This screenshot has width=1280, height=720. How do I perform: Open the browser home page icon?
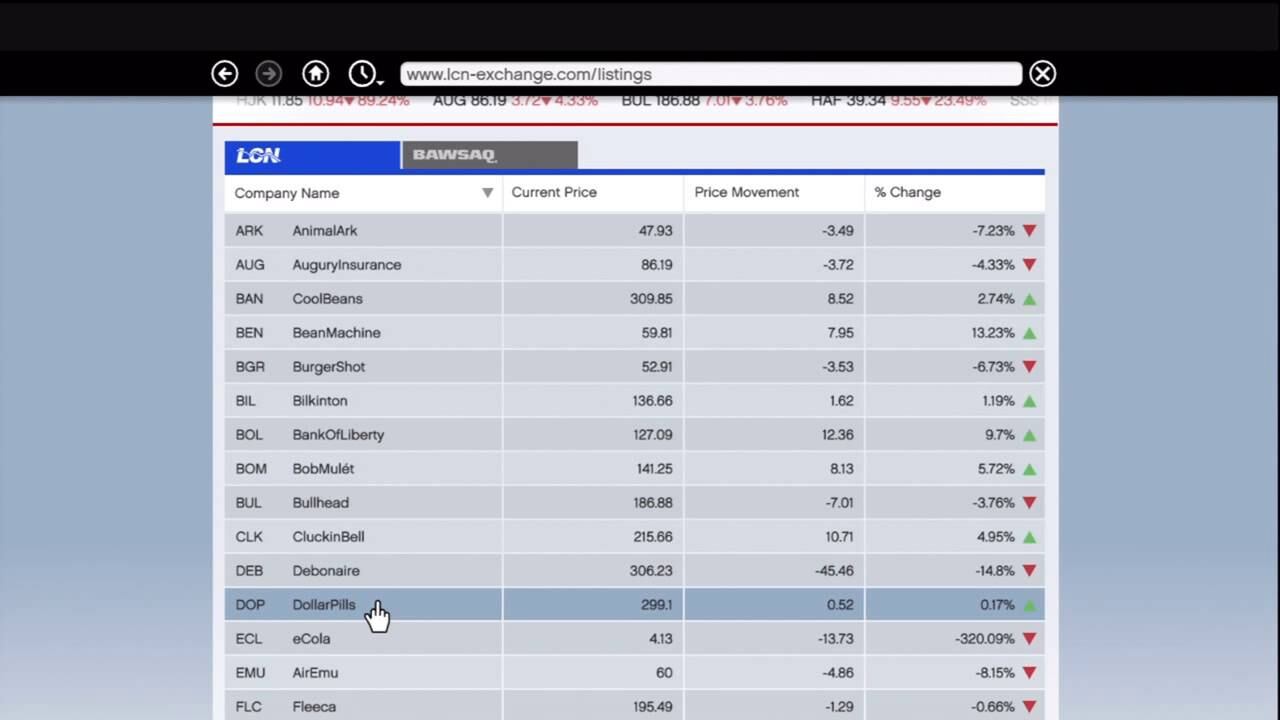click(315, 73)
